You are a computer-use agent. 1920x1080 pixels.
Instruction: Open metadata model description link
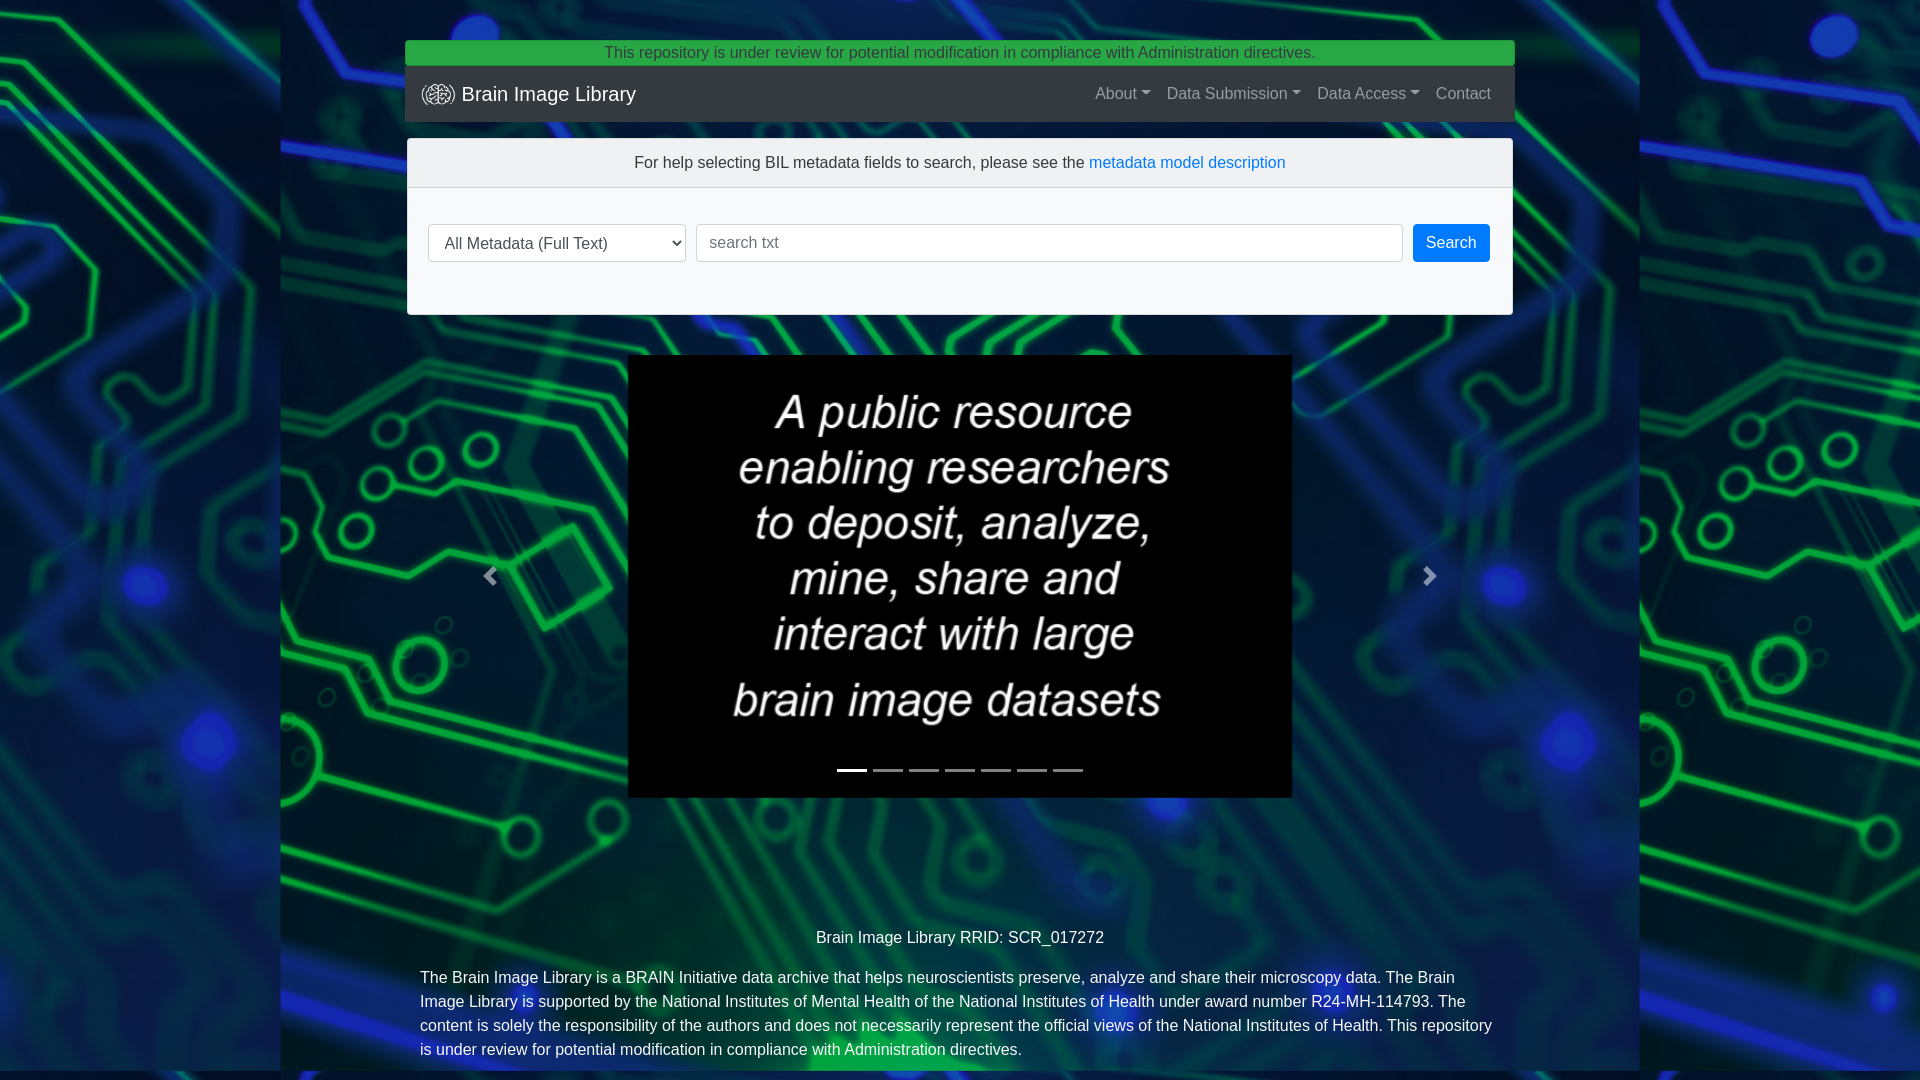1187,163
